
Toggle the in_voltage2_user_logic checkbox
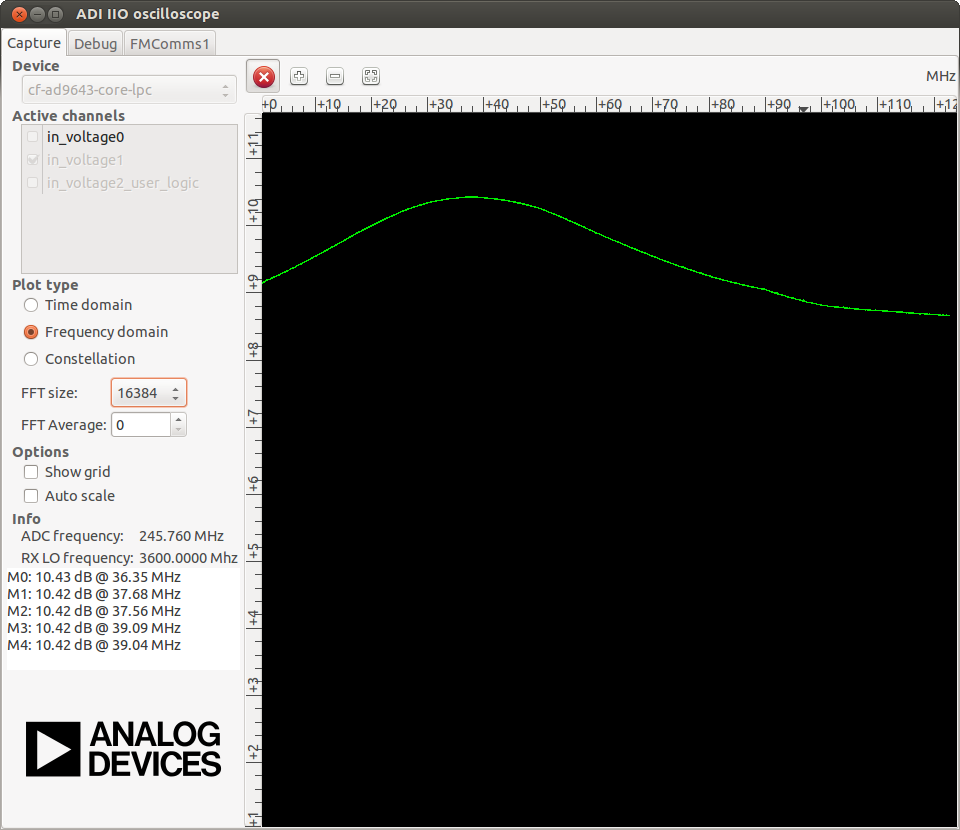pos(33,182)
